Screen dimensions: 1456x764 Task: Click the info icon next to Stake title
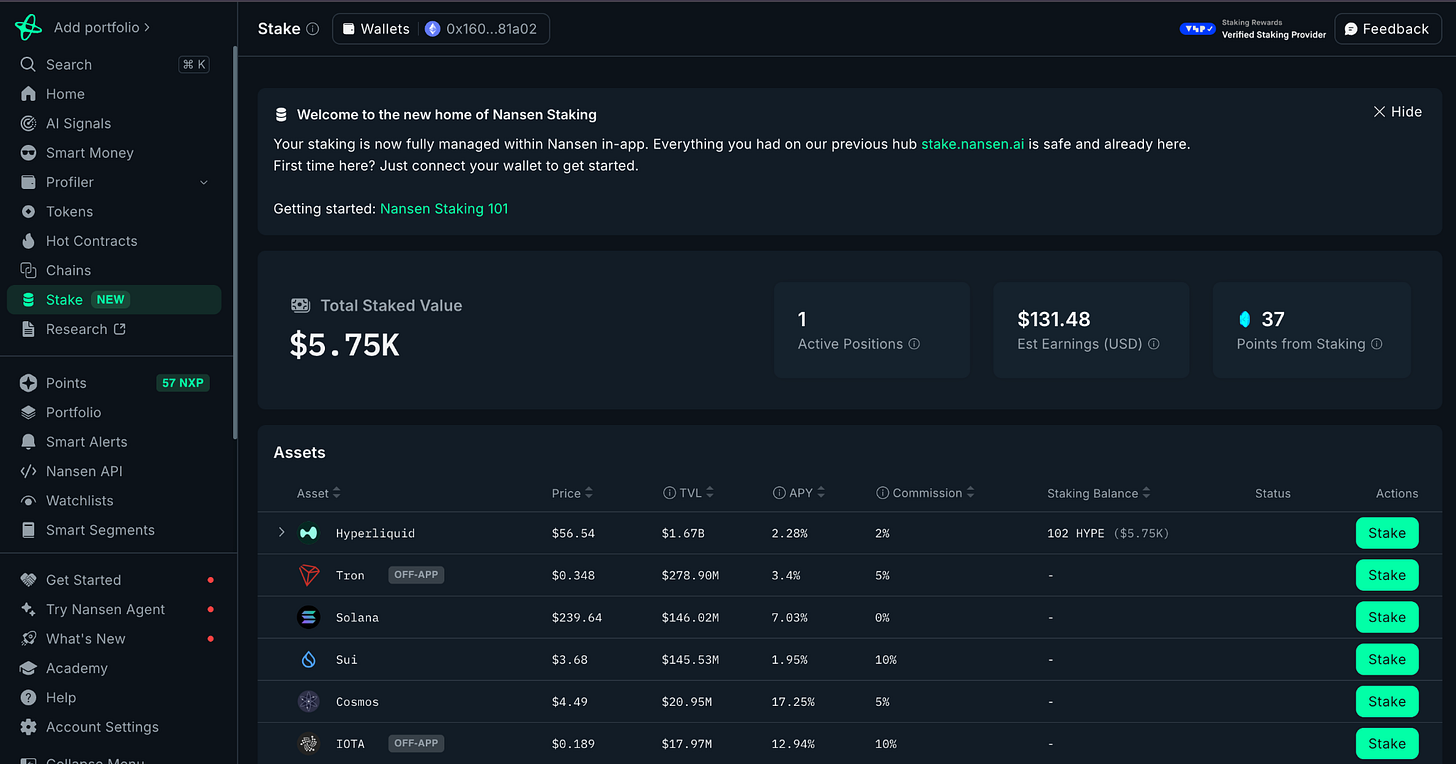[x=312, y=29]
